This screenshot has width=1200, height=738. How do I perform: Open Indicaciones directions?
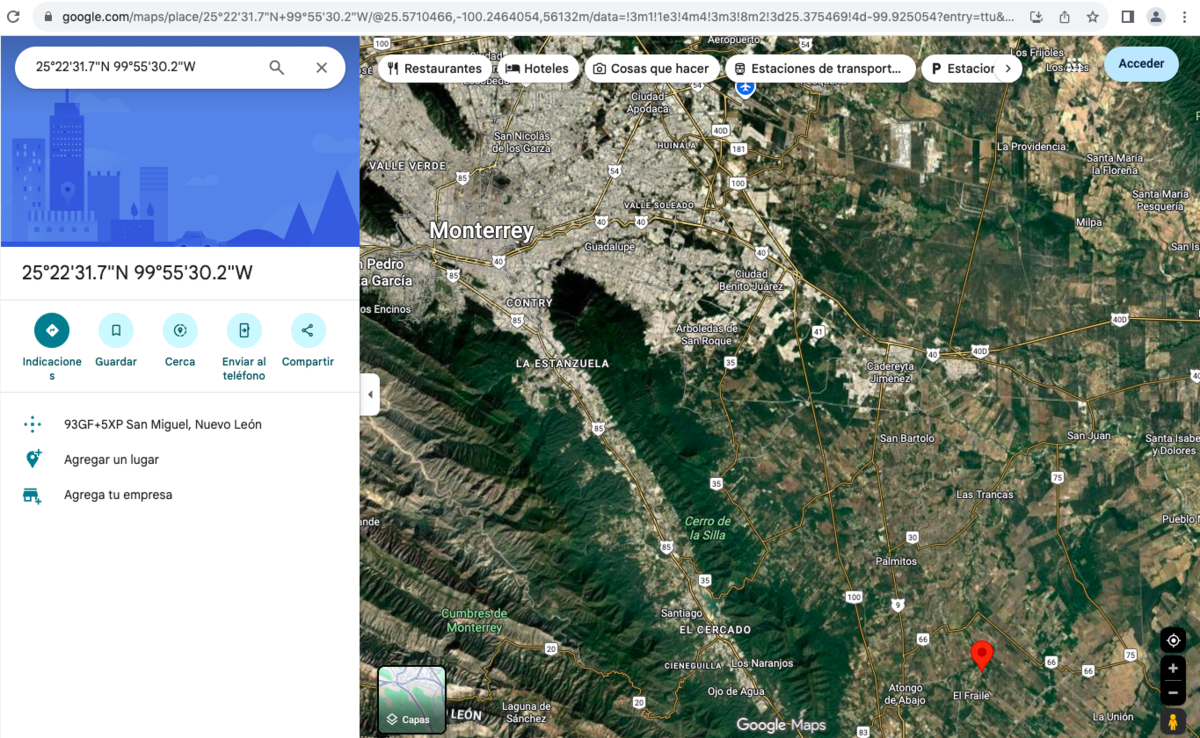(x=52, y=330)
